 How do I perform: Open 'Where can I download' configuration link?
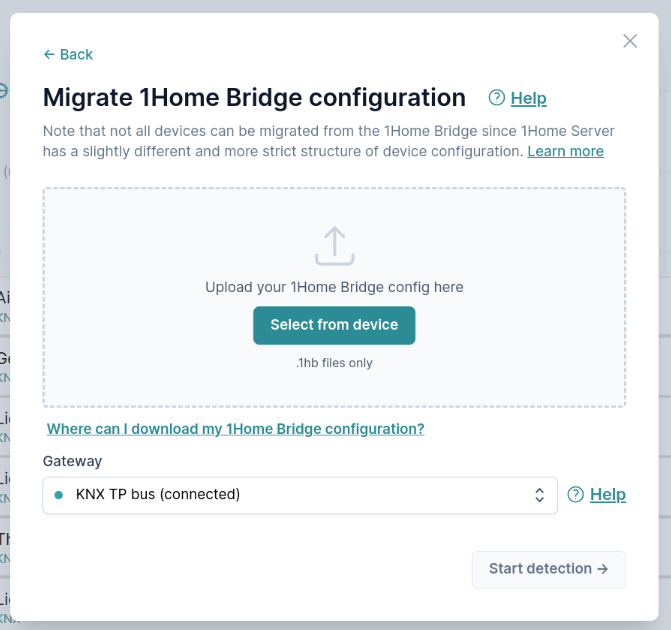point(235,429)
